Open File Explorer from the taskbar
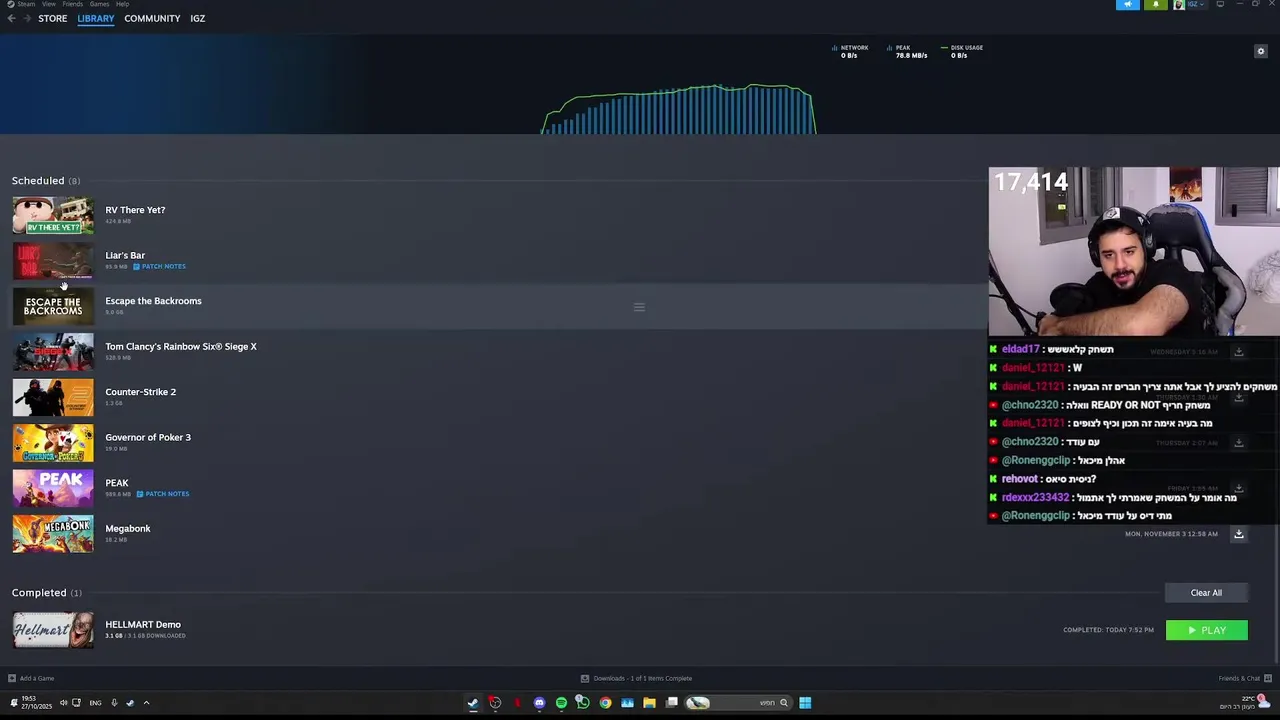Viewport: 1280px width, 720px height. (649, 703)
